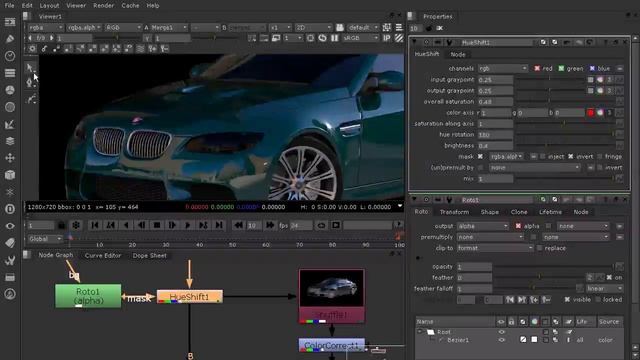Open the Deep nodes D icon
This screenshot has height=360, width=640.
[x=10, y=209]
